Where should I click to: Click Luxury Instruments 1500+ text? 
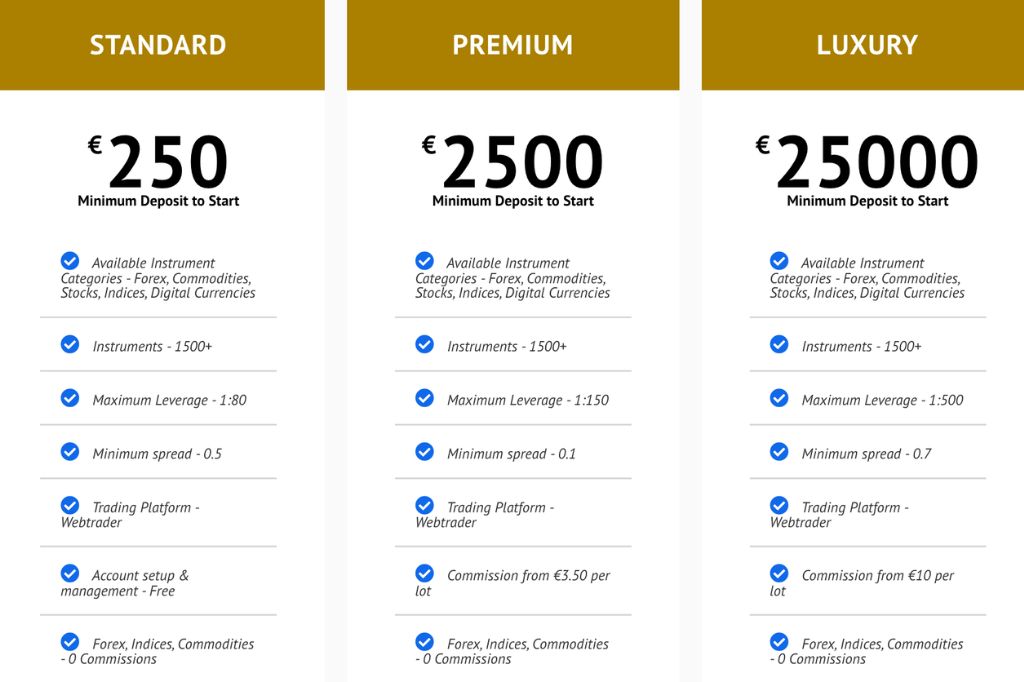[861, 346]
